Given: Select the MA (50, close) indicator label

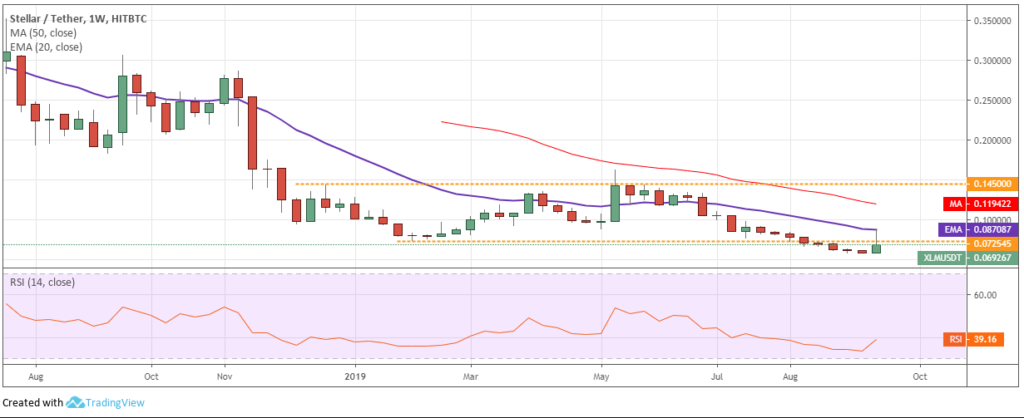Looking at the screenshot, I should [43, 33].
